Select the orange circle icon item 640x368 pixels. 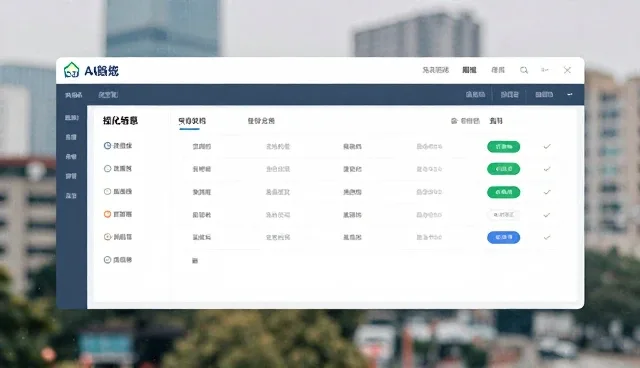[107, 214]
